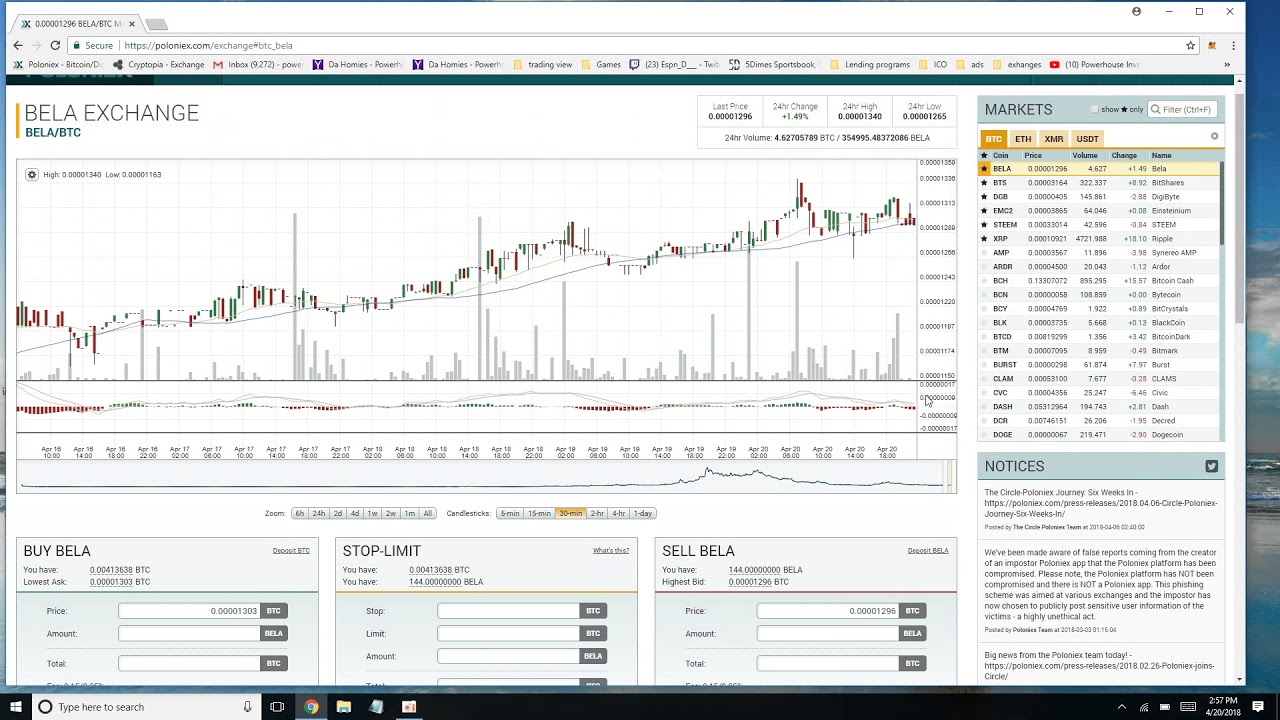
Task: Click Deposit BTC link in Buy BELA
Action: 291,551
